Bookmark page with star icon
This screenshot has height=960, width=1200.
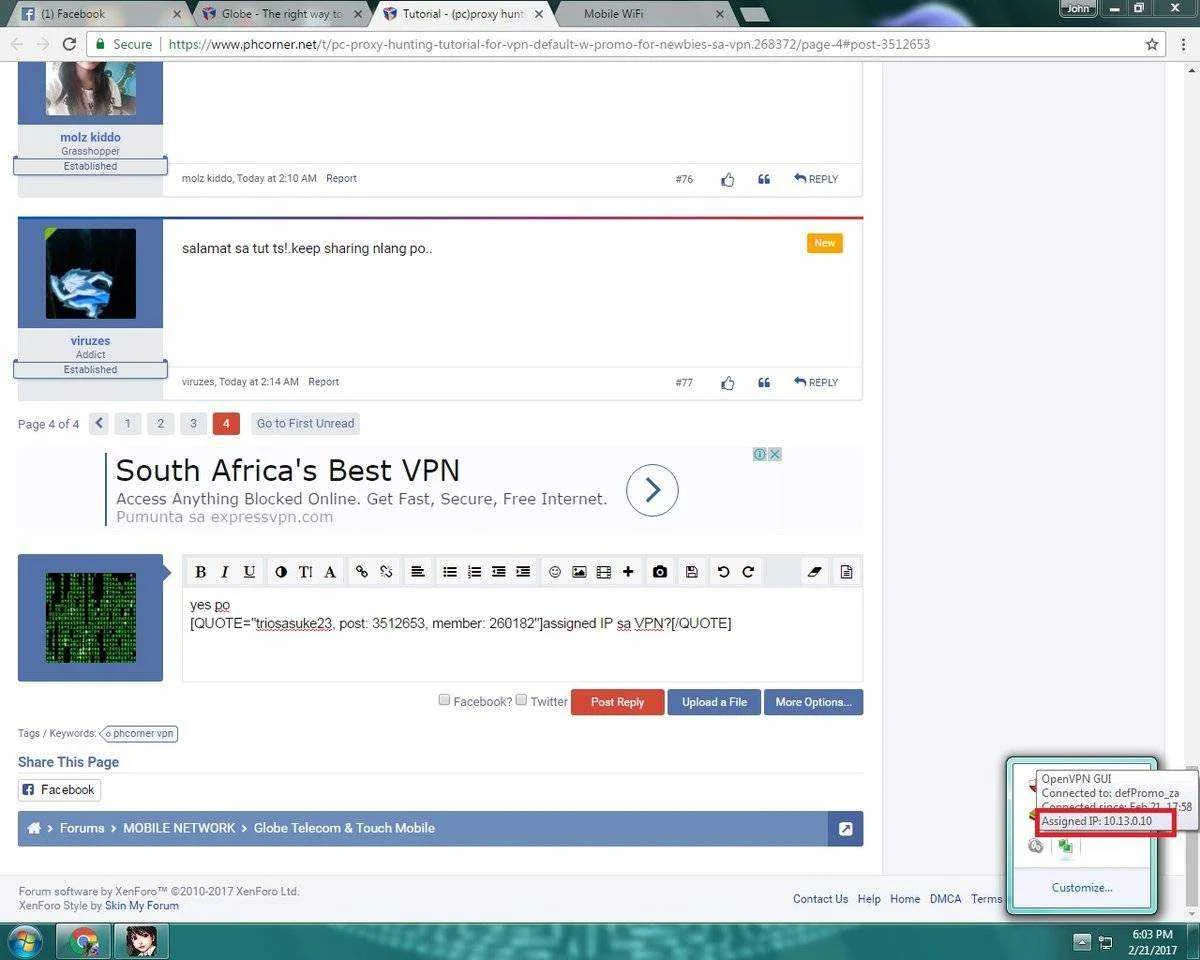pyautogui.click(x=1152, y=44)
